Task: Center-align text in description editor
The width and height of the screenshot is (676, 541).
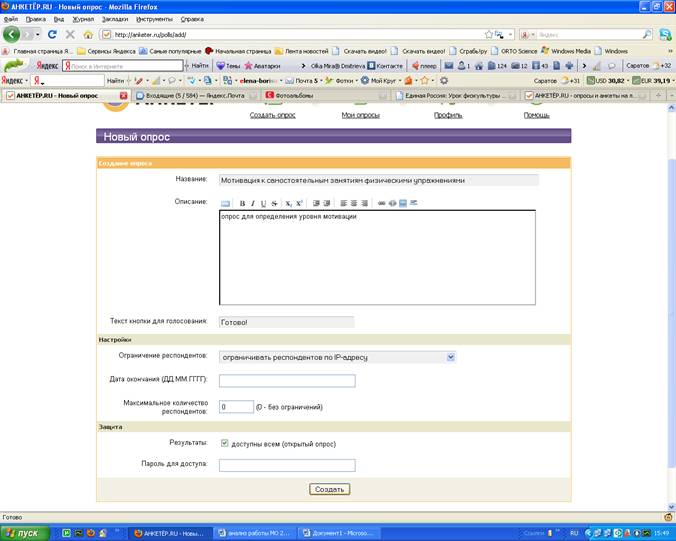Action: click(354, 203)
